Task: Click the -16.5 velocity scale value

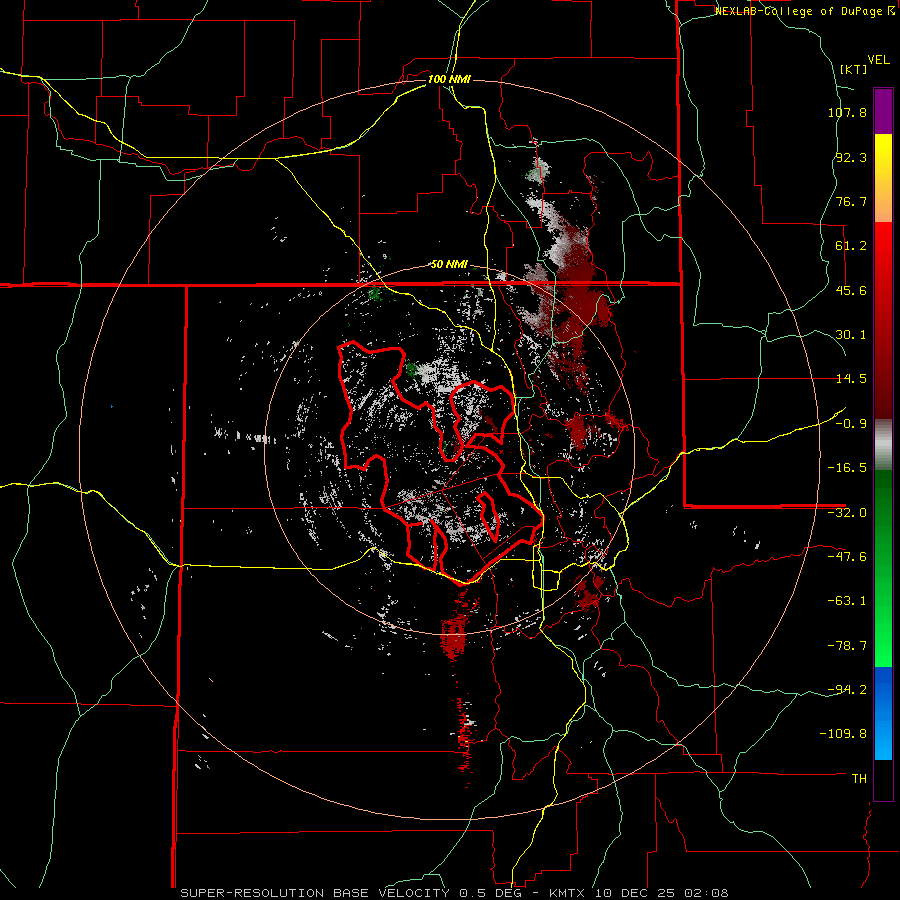Action: click(847, 468)
